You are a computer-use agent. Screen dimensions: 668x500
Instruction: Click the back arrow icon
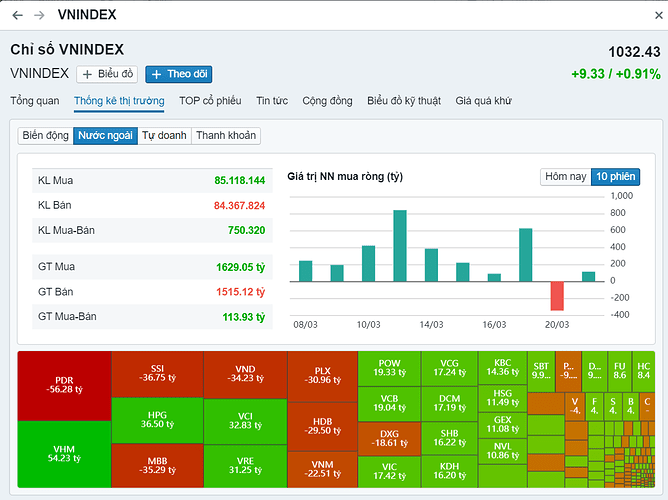17,15
